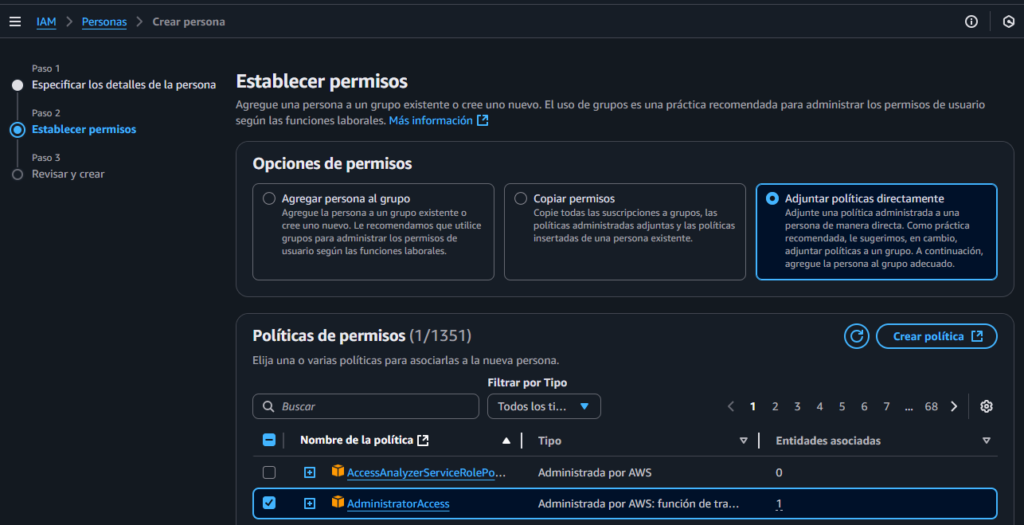
Task: Click AdministratorAccess type cell text
Action: 638,503
